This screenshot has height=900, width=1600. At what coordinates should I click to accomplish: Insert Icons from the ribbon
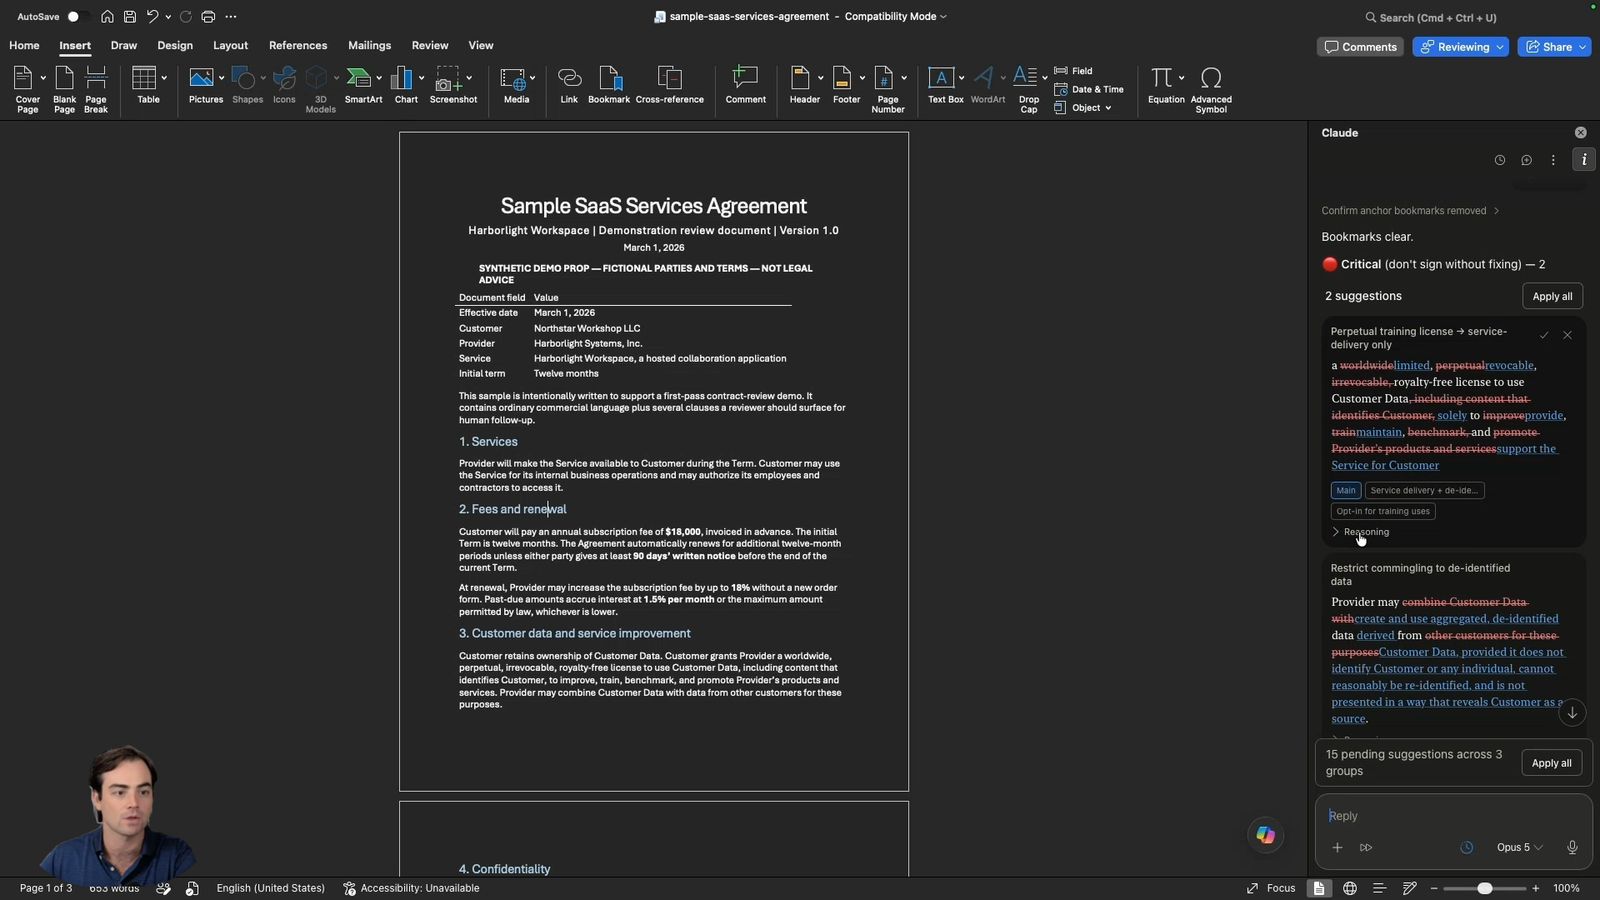tap(284, 84)
